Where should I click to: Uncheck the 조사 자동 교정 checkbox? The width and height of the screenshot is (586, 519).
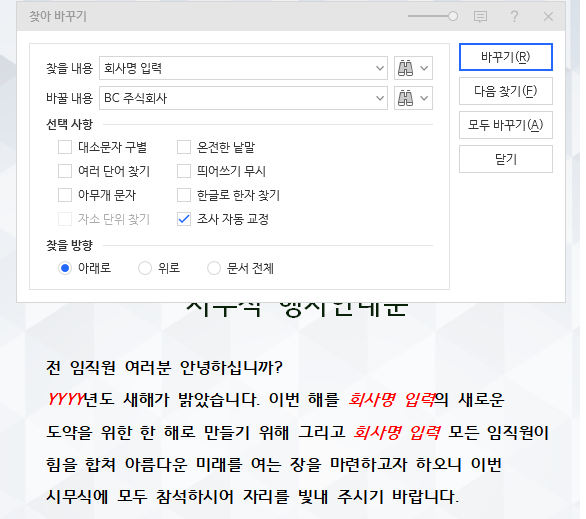(184, 219)
